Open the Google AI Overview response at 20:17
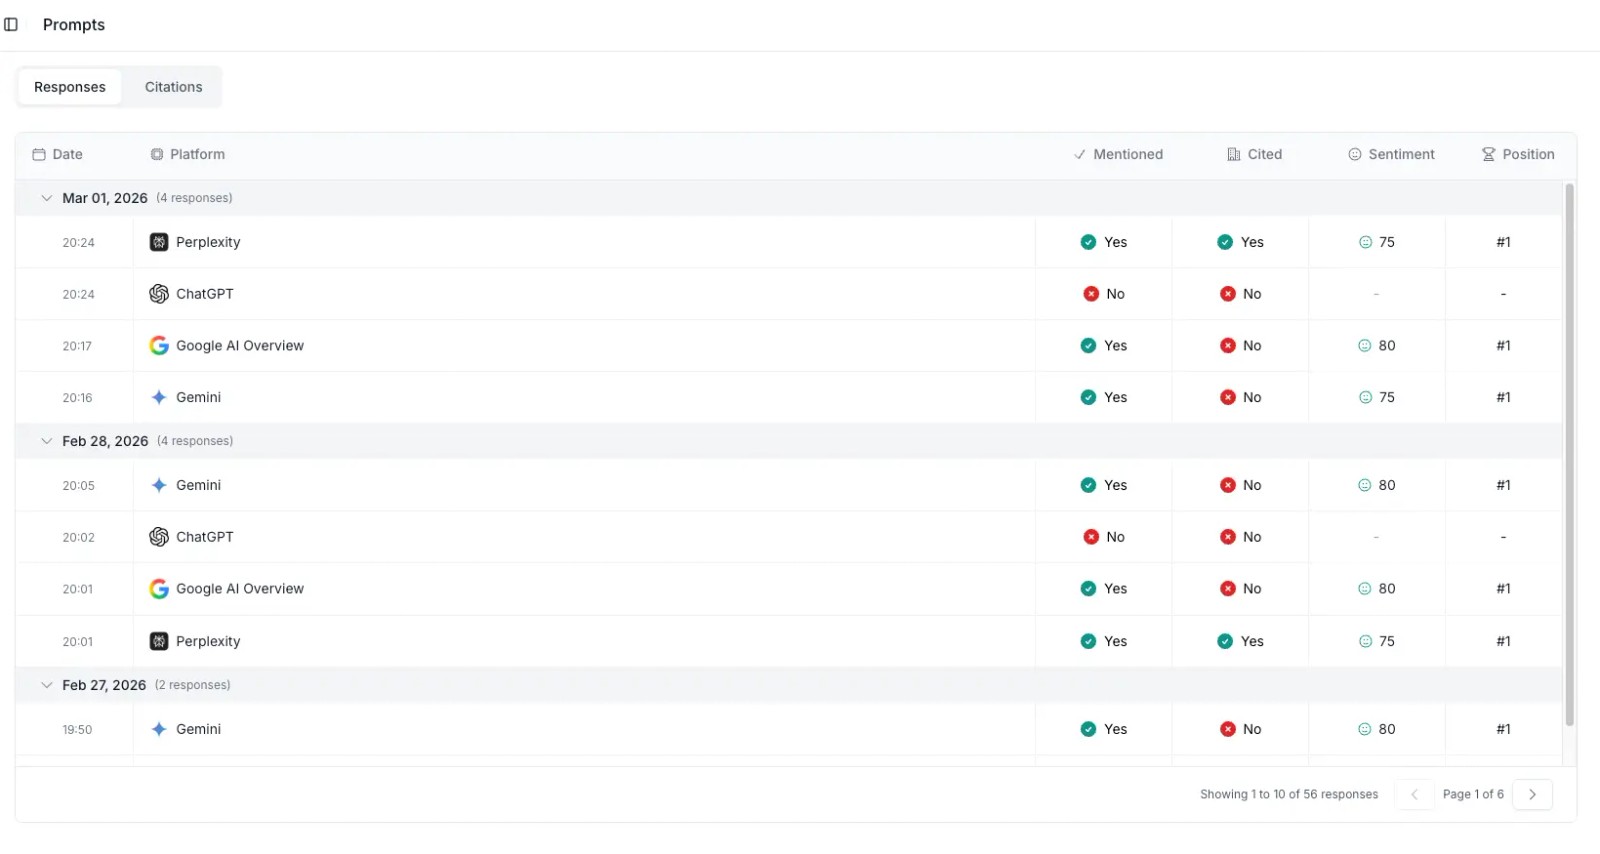Screen dimensions: 1600x854 pos(788,345)
